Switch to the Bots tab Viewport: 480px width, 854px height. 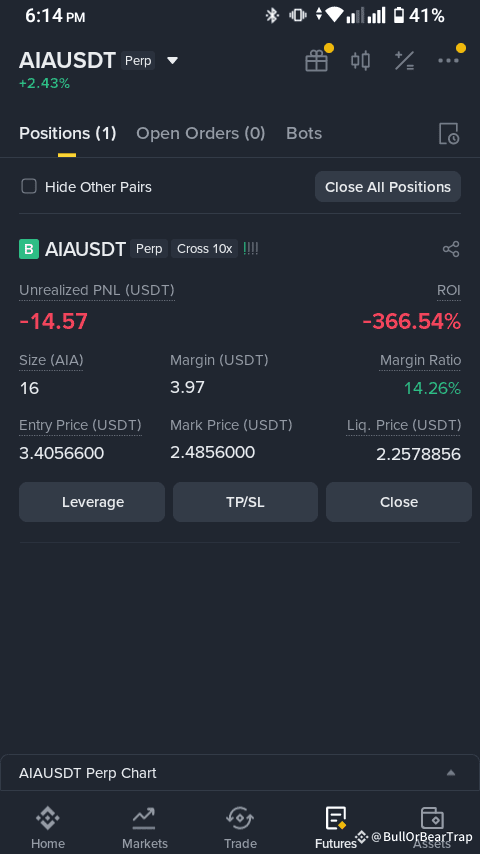pos(304,133)
